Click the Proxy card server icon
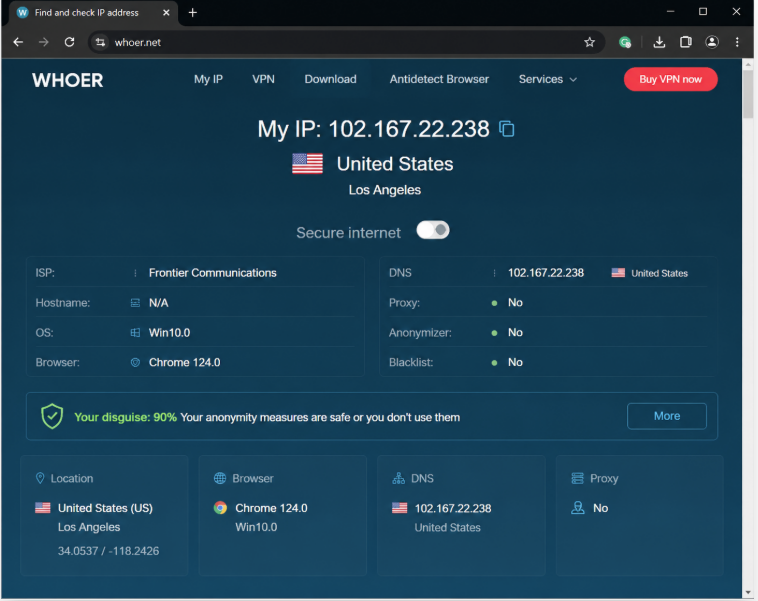This screenshot has height=601, width=758. click(577, 478)
